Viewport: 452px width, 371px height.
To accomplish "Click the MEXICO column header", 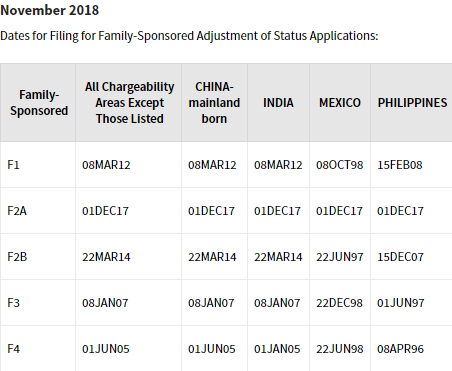I will coord(340,103).
